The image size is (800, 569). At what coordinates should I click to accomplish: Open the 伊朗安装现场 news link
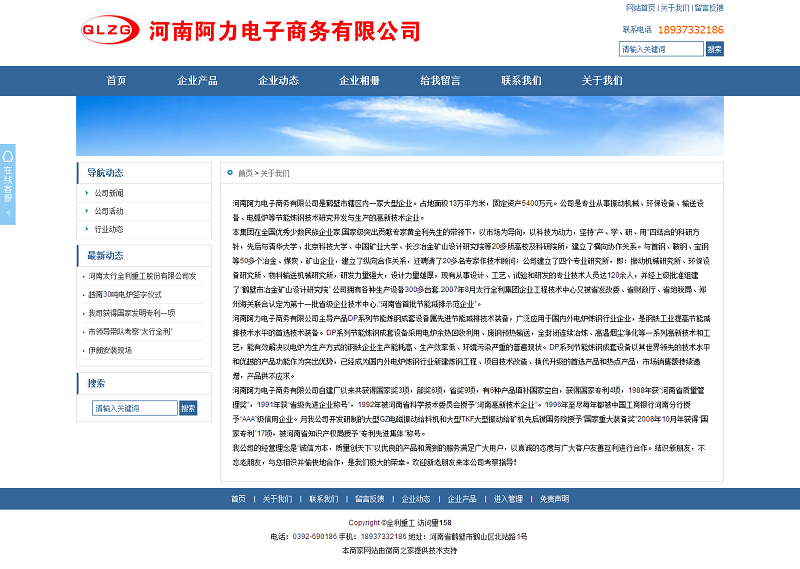point(110,350)
